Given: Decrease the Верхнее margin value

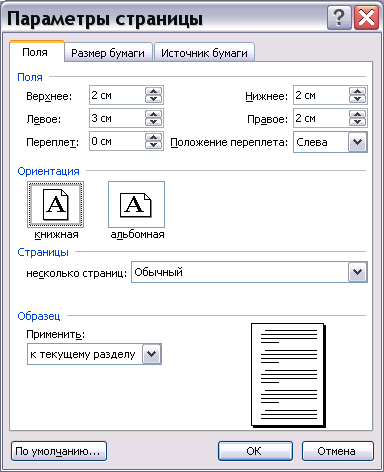Looking at the screenshot, I should [x=153, y=99].
